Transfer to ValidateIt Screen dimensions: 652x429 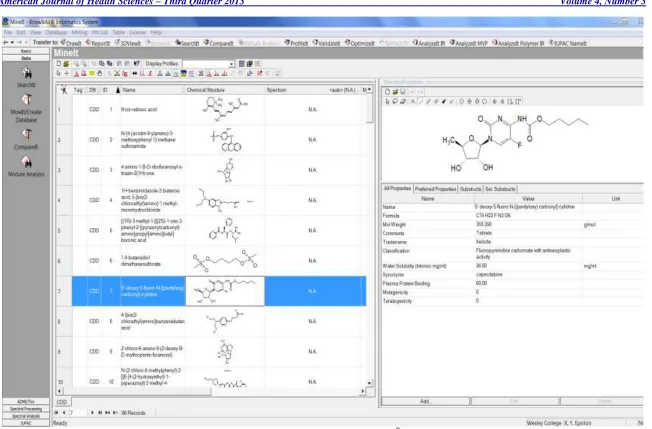326,43
